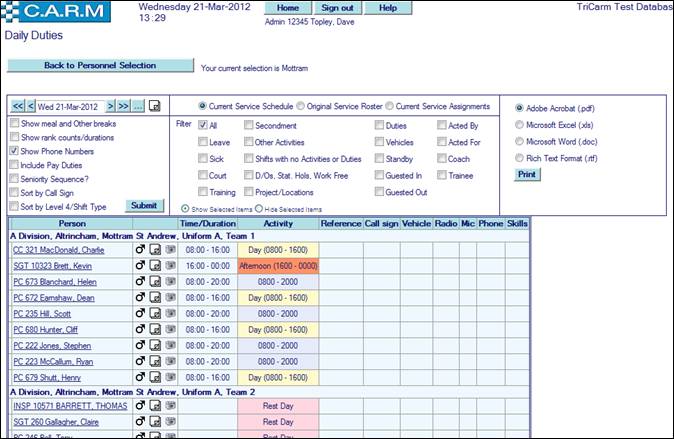
Task: Open the Help menu item
Action: [388, 7]
